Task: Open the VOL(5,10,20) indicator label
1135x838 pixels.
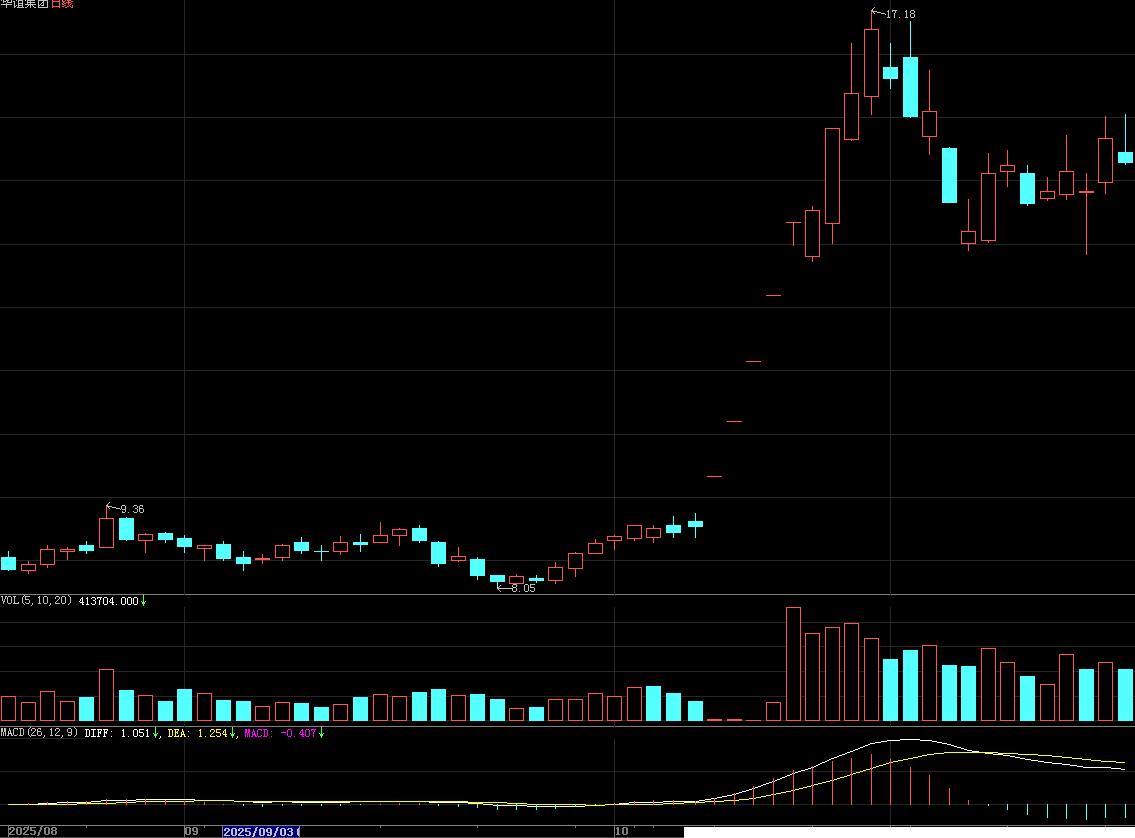Action: pos(36,601)
